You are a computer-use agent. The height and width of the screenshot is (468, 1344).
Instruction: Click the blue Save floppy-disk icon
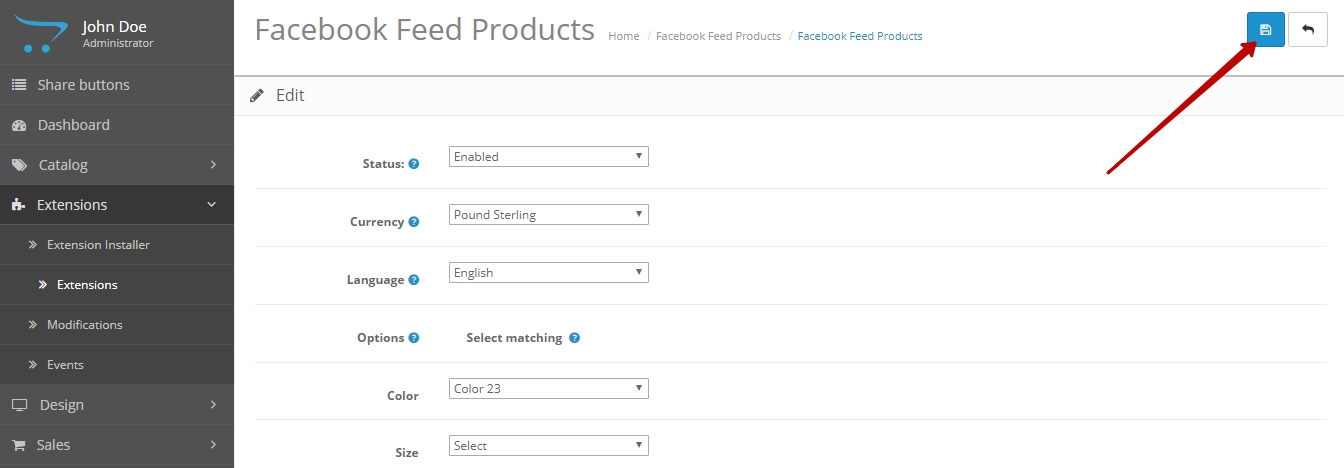(x=1265, y=30)
